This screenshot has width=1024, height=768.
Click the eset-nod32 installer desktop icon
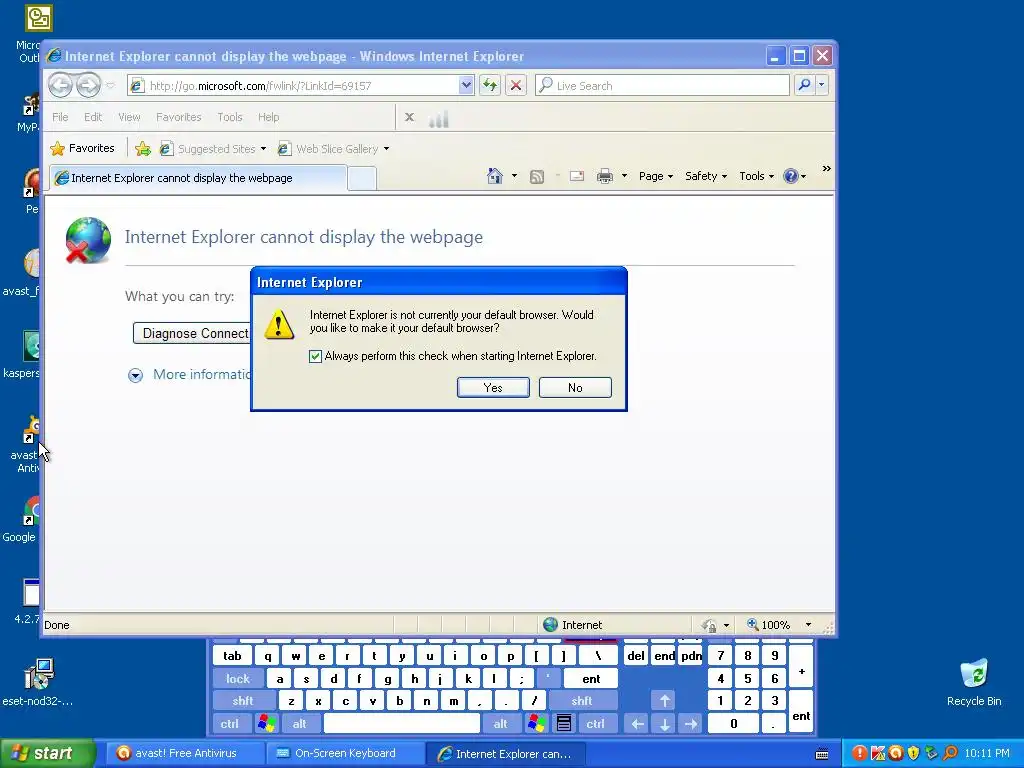[38, 682]
